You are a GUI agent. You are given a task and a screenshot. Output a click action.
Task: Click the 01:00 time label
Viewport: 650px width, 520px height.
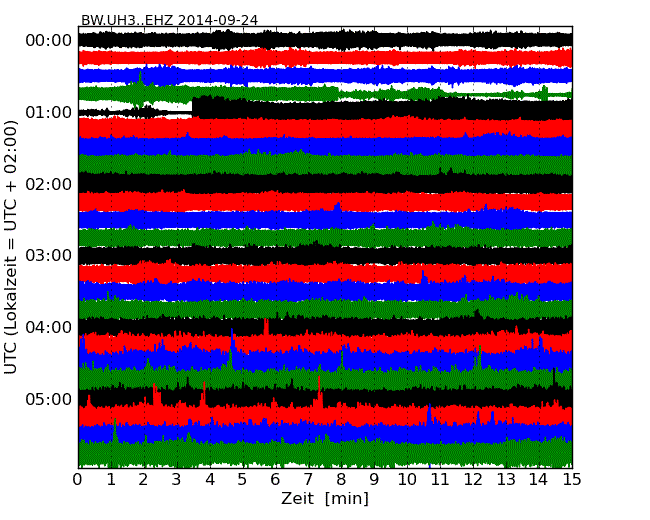click(49, 112)
